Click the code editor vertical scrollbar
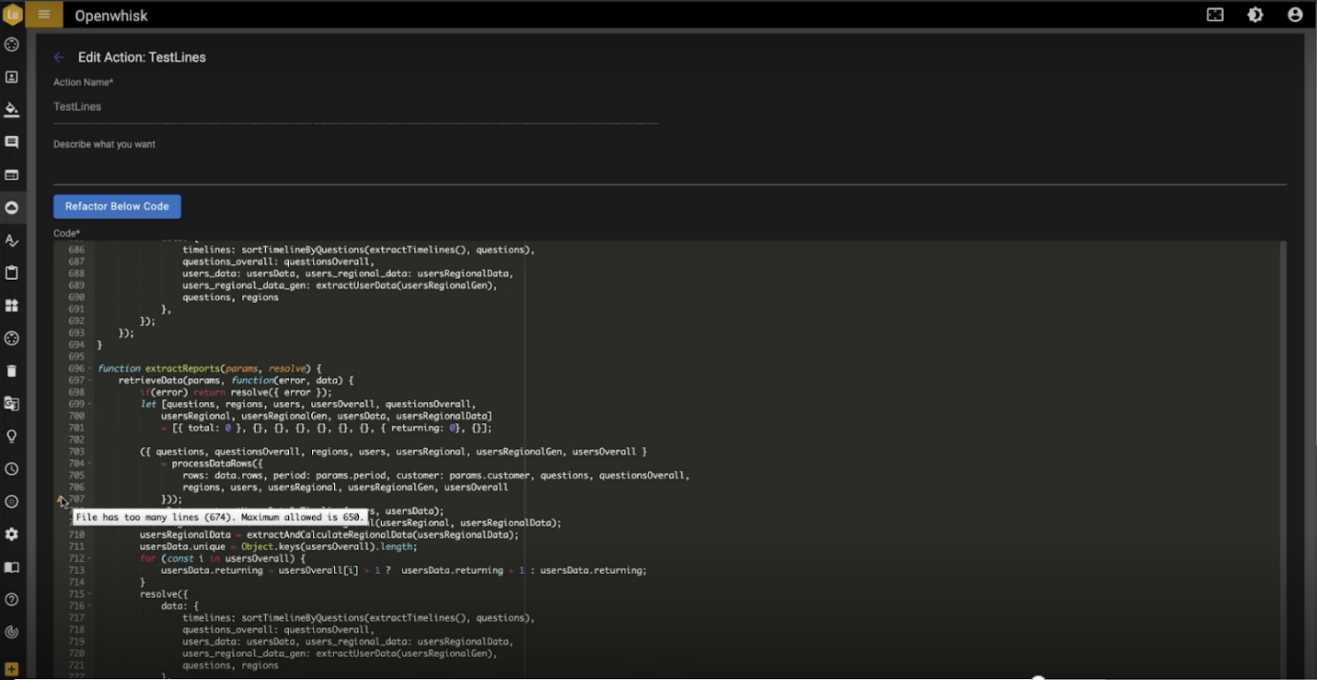Screen dimensions: 1317x680 [x=1282, y=460]
